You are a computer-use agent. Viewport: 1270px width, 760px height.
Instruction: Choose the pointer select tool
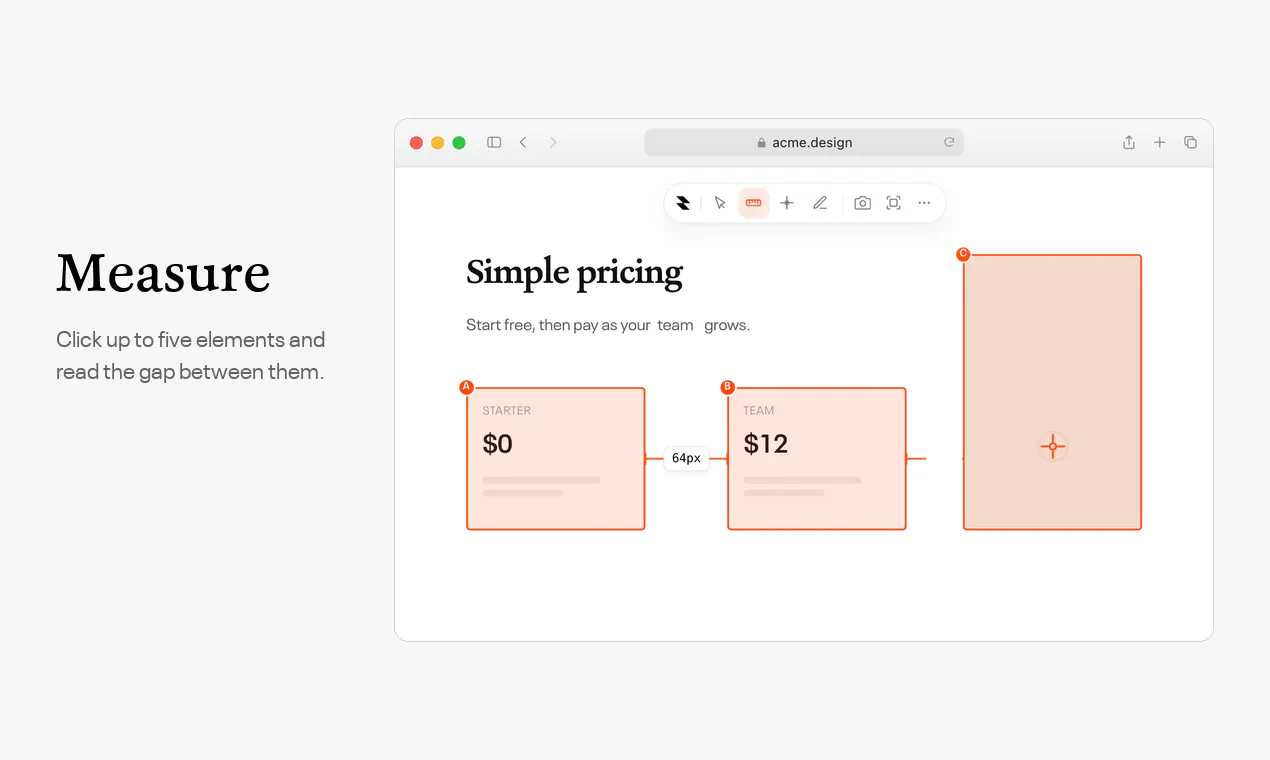tap(720, 203)
